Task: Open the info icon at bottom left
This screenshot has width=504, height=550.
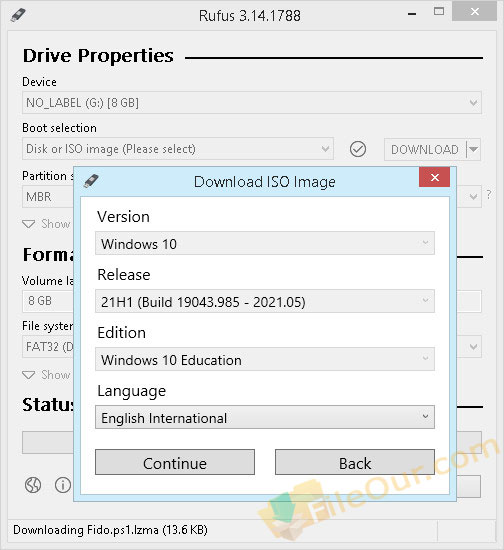Action: (x=63, y=485)
